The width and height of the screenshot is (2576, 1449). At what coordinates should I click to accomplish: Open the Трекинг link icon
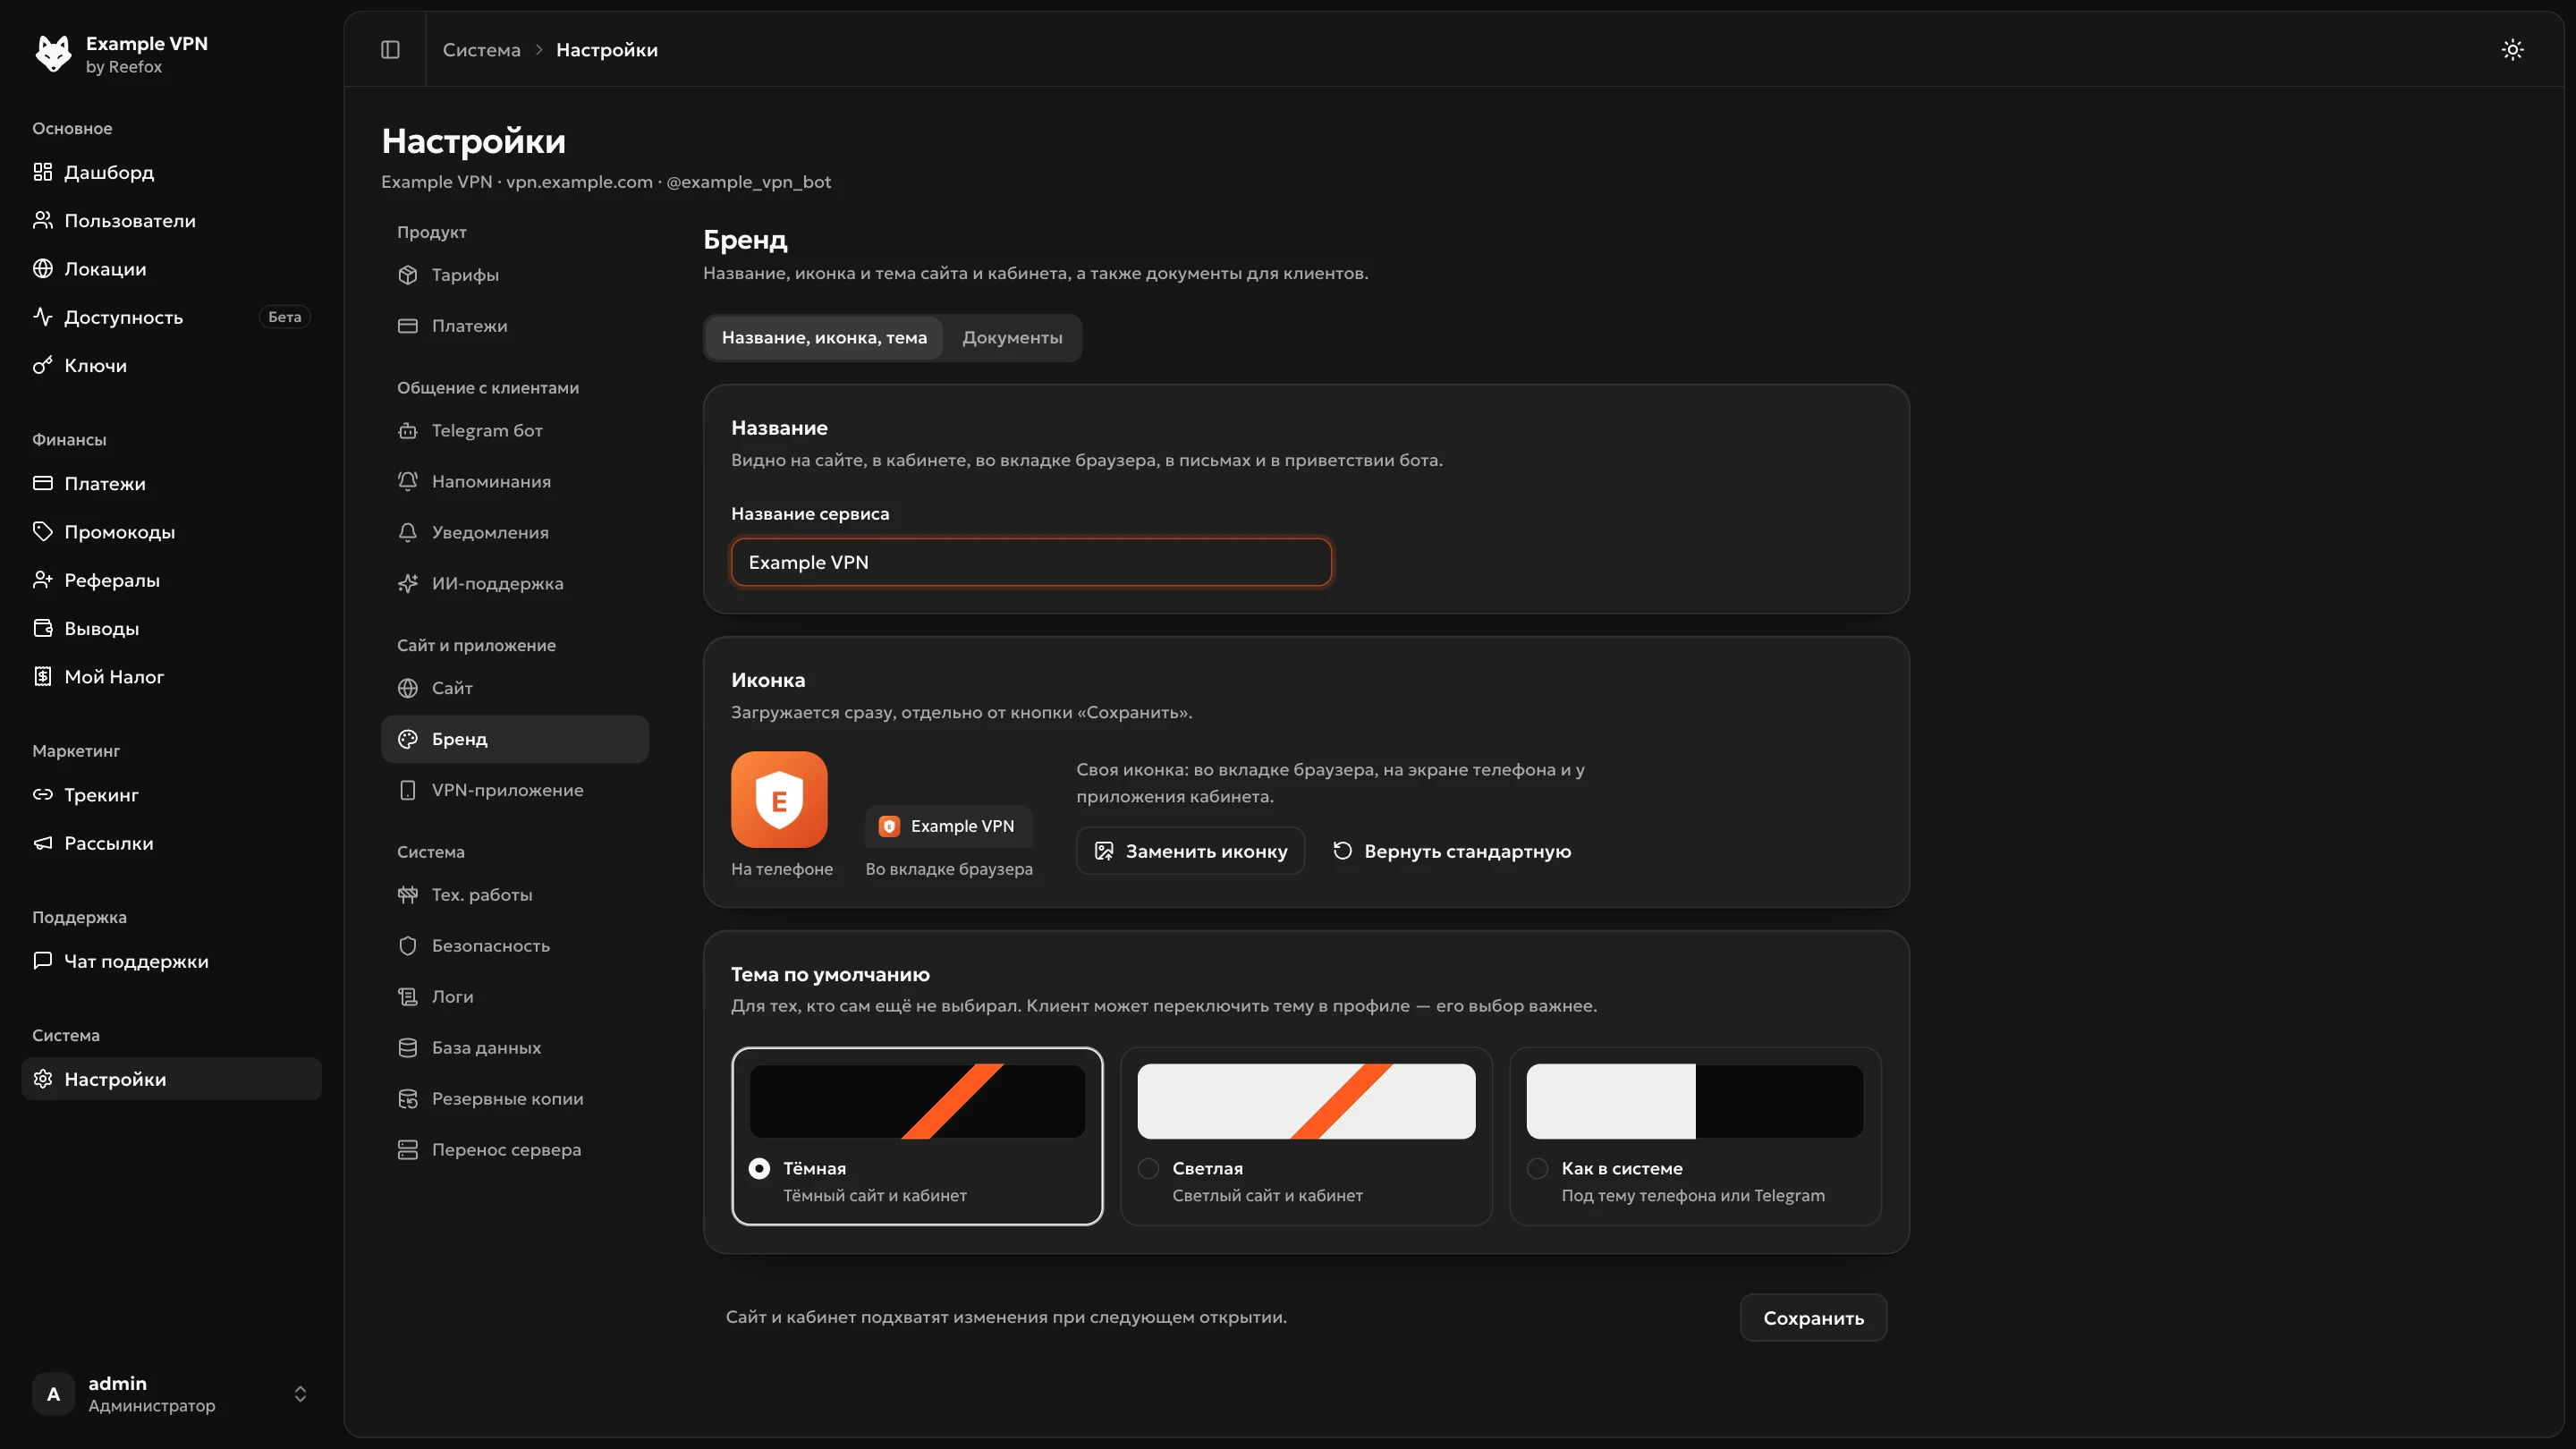pos(42,794)
